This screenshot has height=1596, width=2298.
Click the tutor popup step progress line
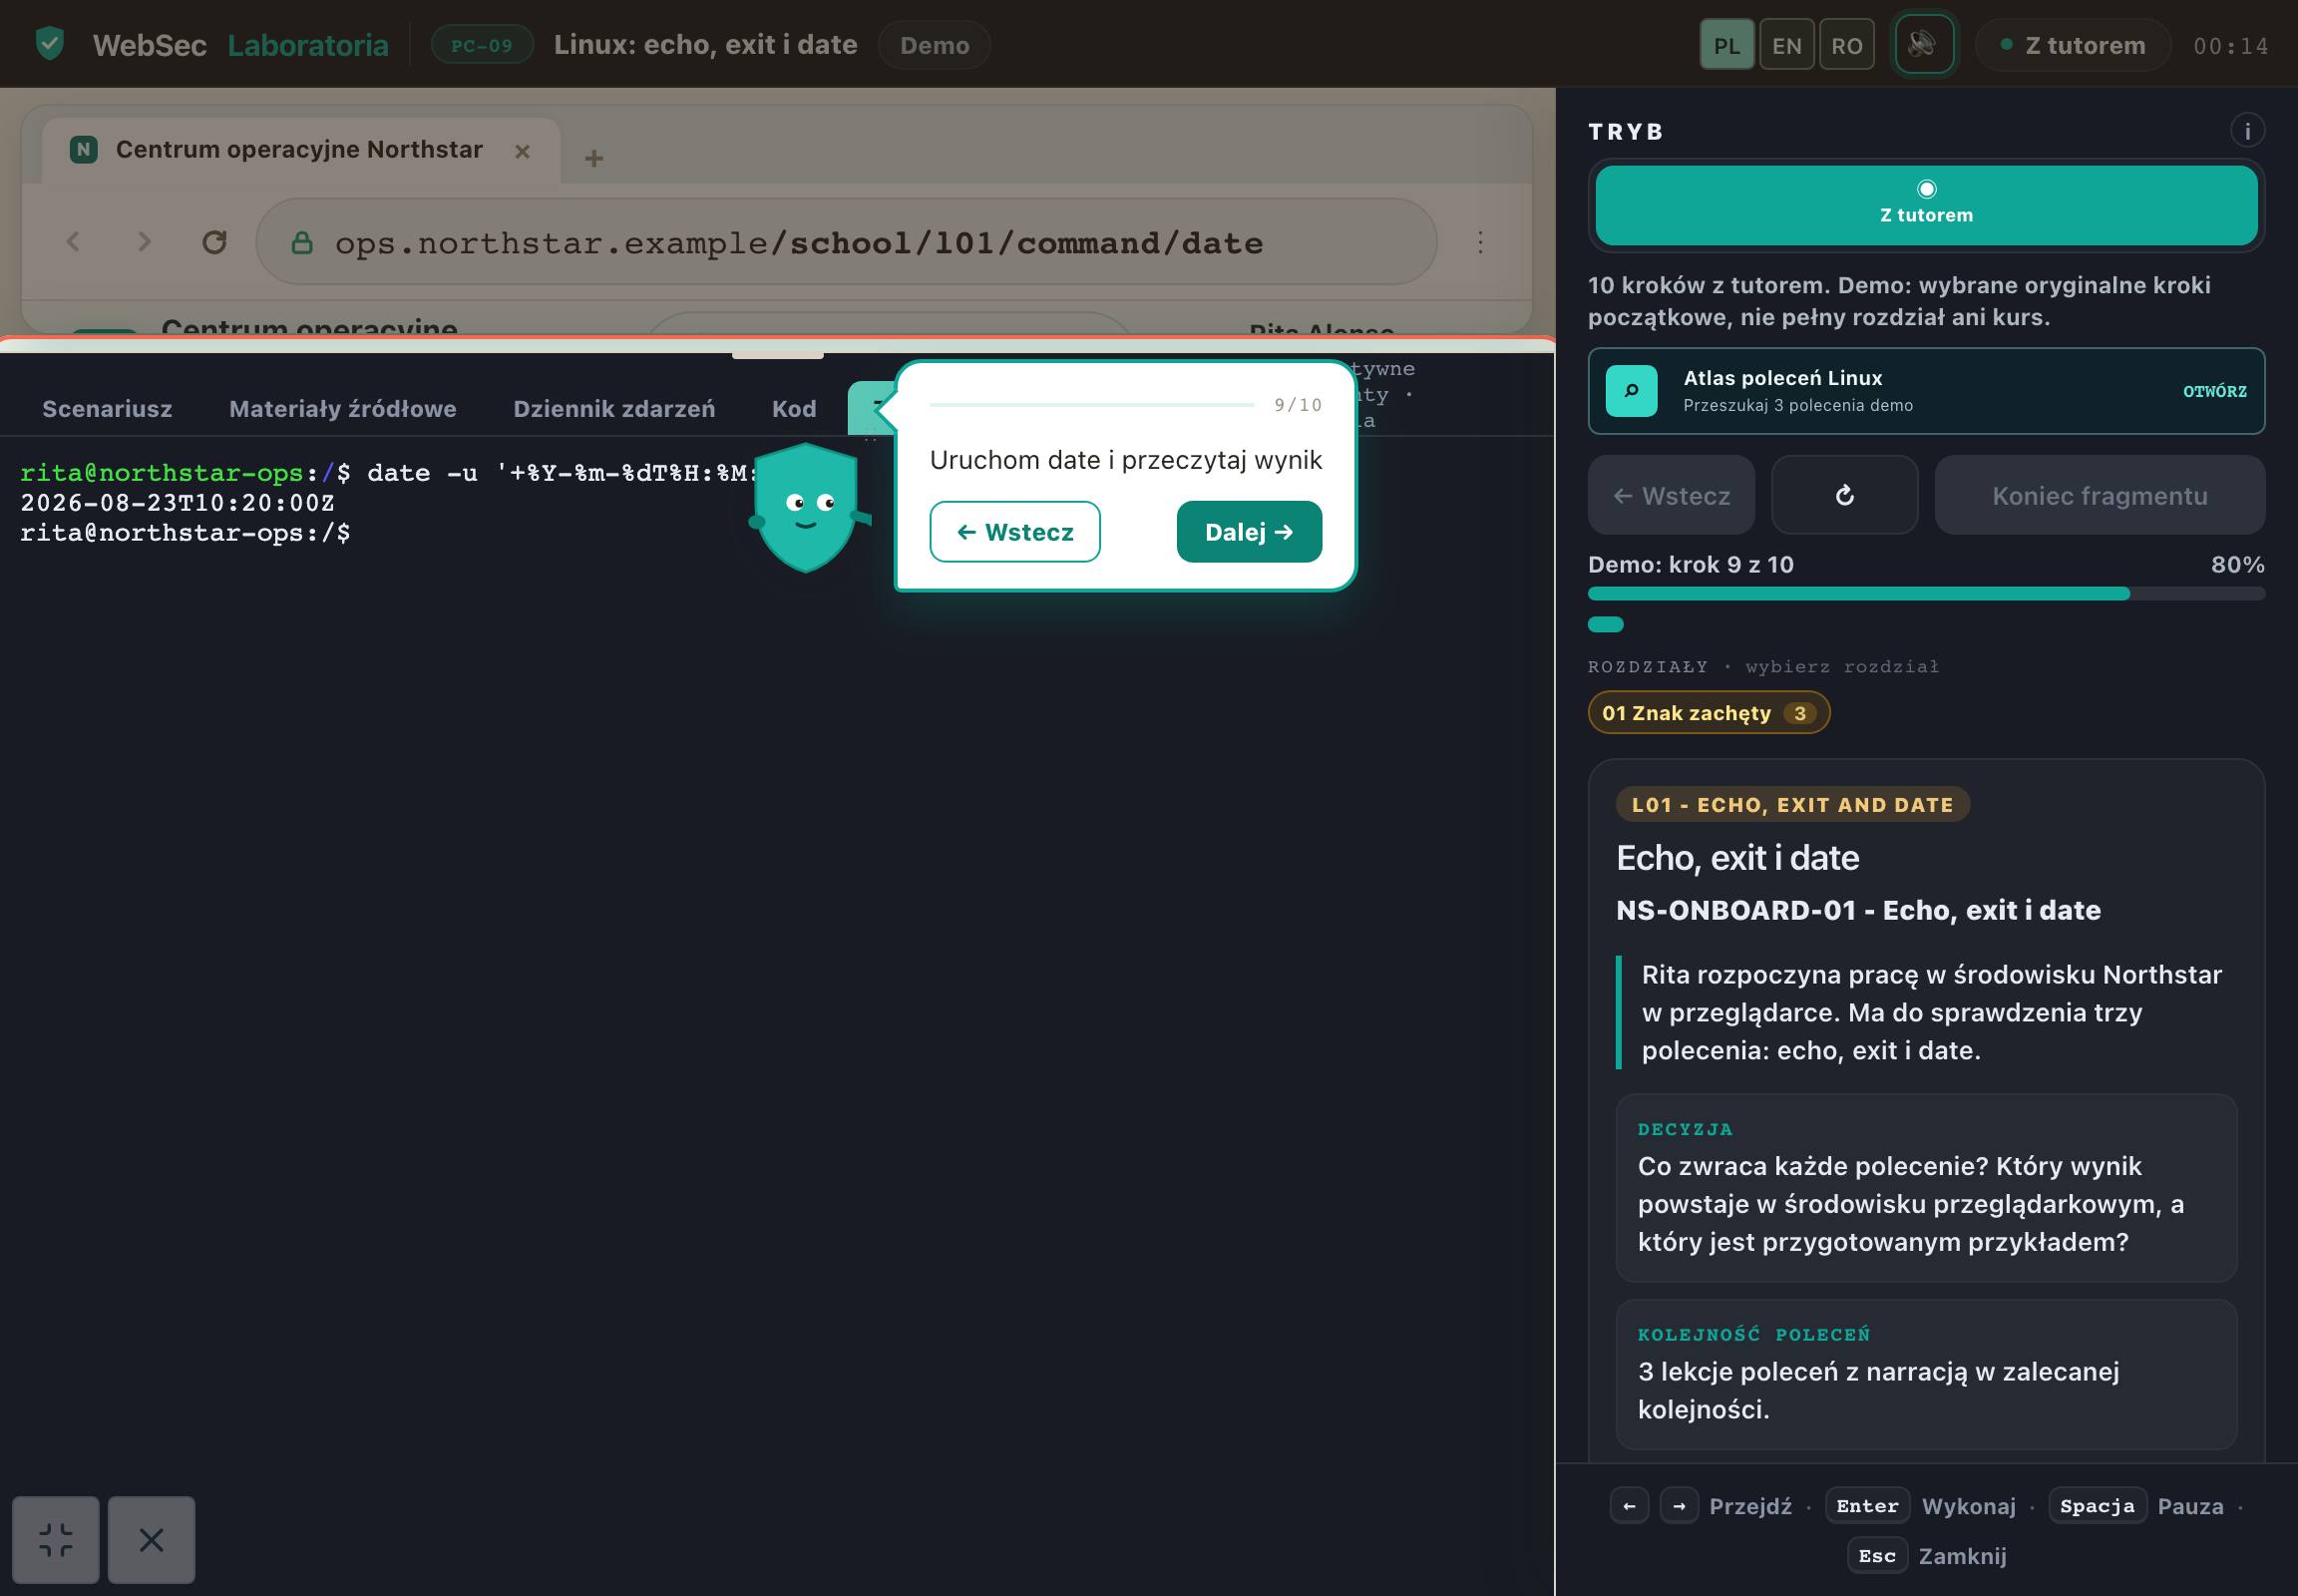[x=1091, y=405]
